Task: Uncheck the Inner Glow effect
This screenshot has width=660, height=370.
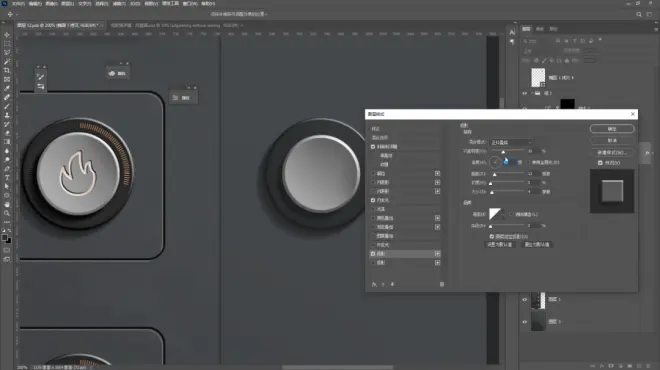Action: click(x=373, y=200)
